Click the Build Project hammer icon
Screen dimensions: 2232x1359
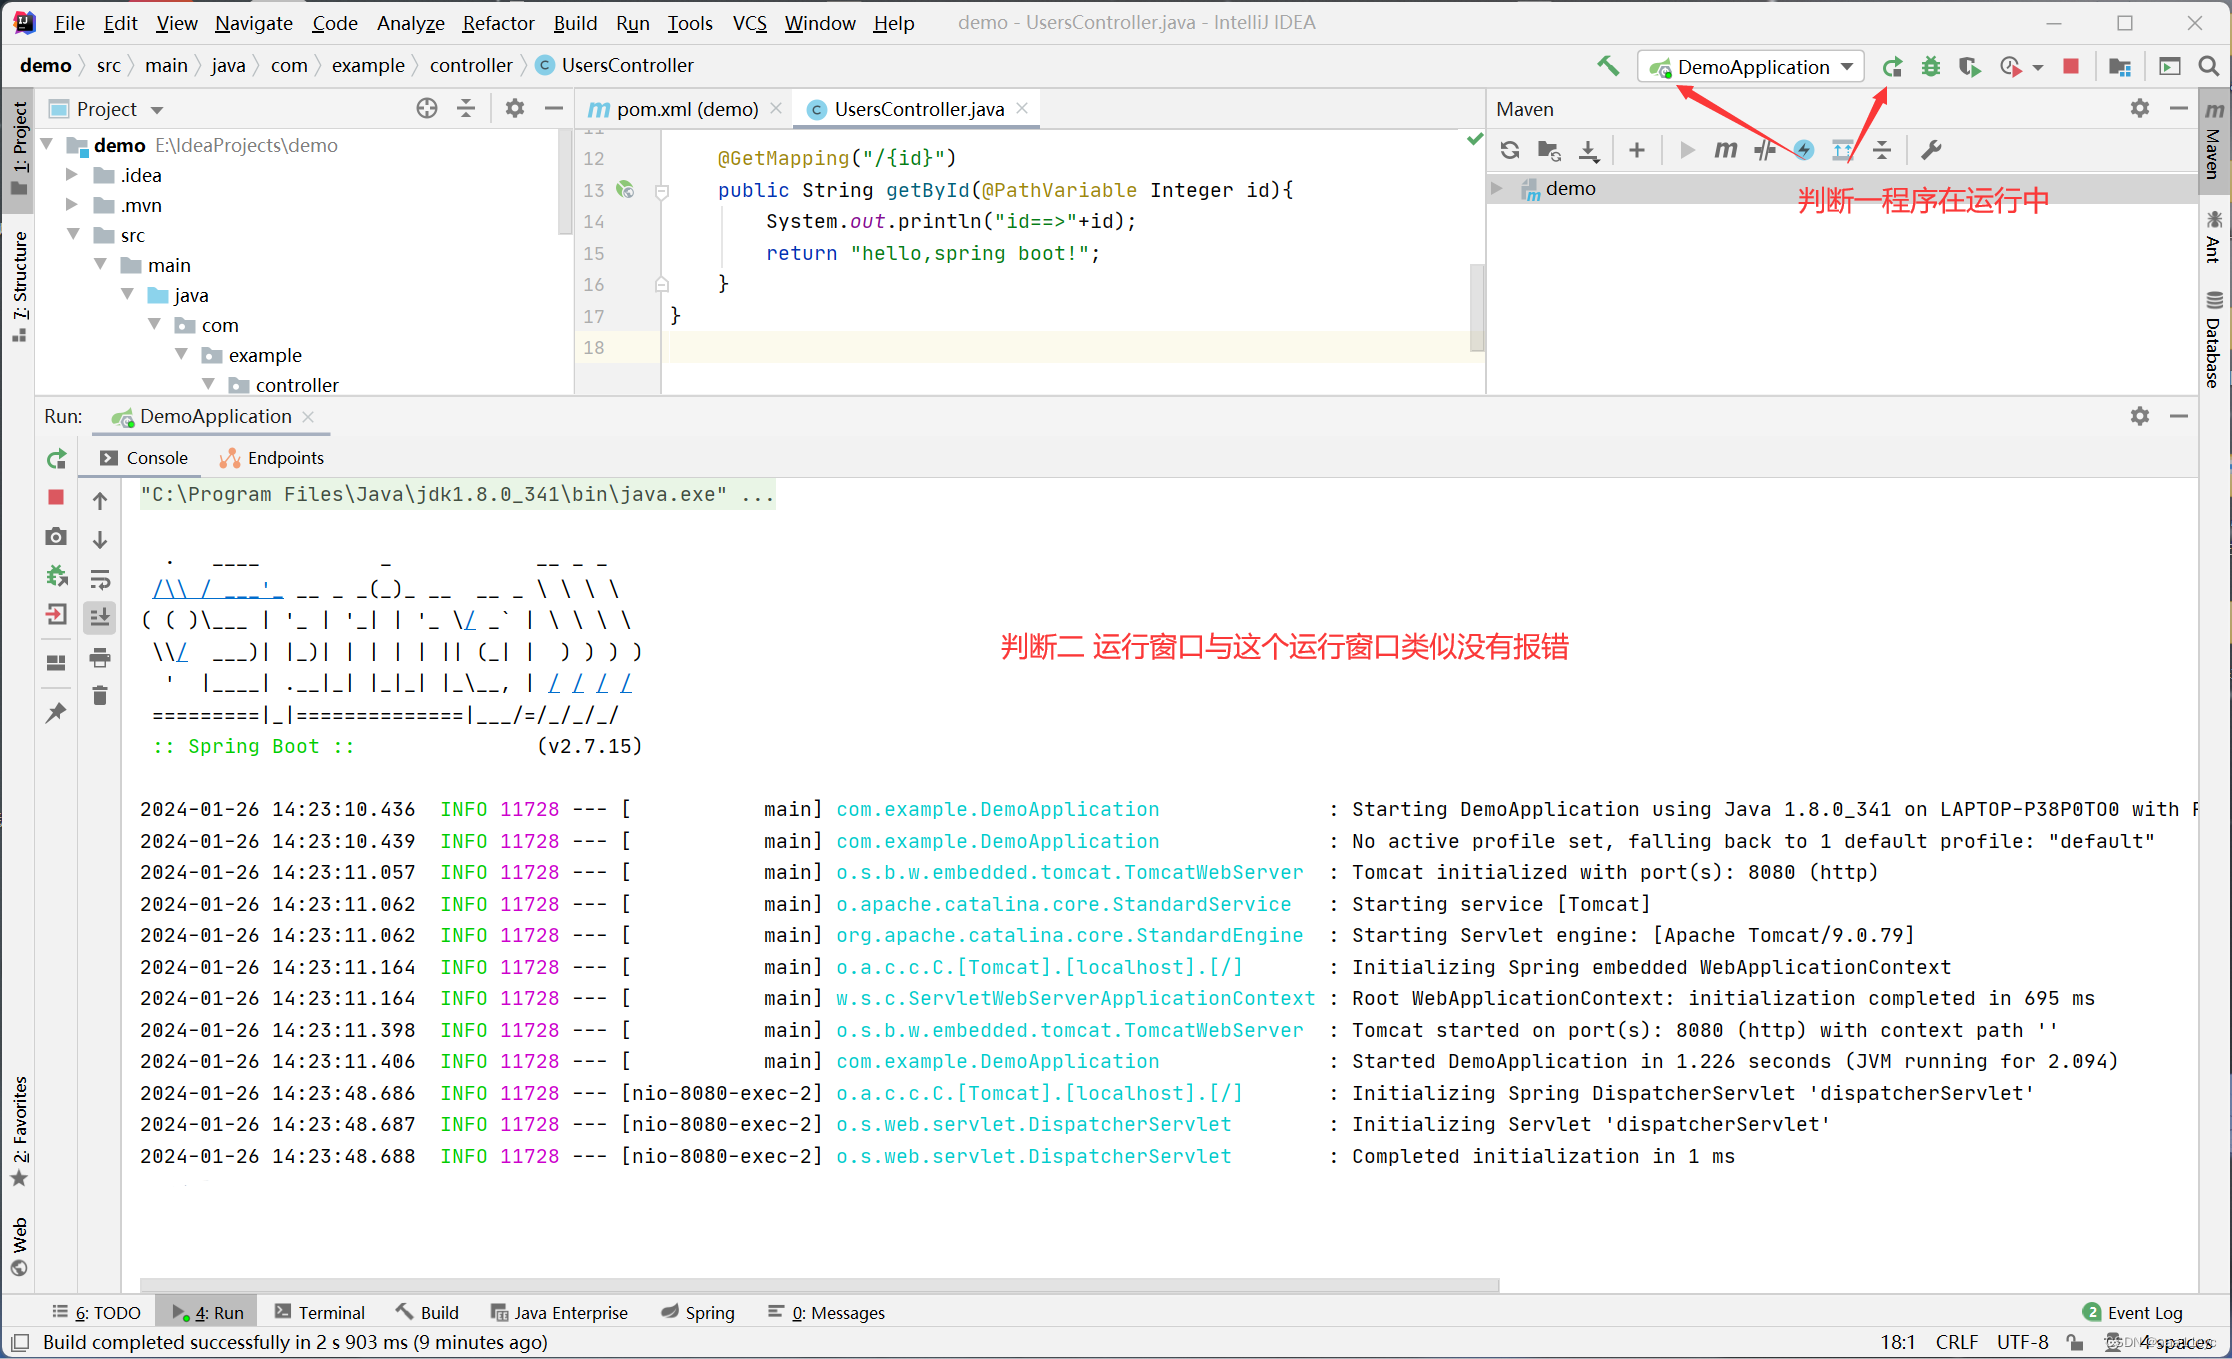click(x=1608, y=66)
